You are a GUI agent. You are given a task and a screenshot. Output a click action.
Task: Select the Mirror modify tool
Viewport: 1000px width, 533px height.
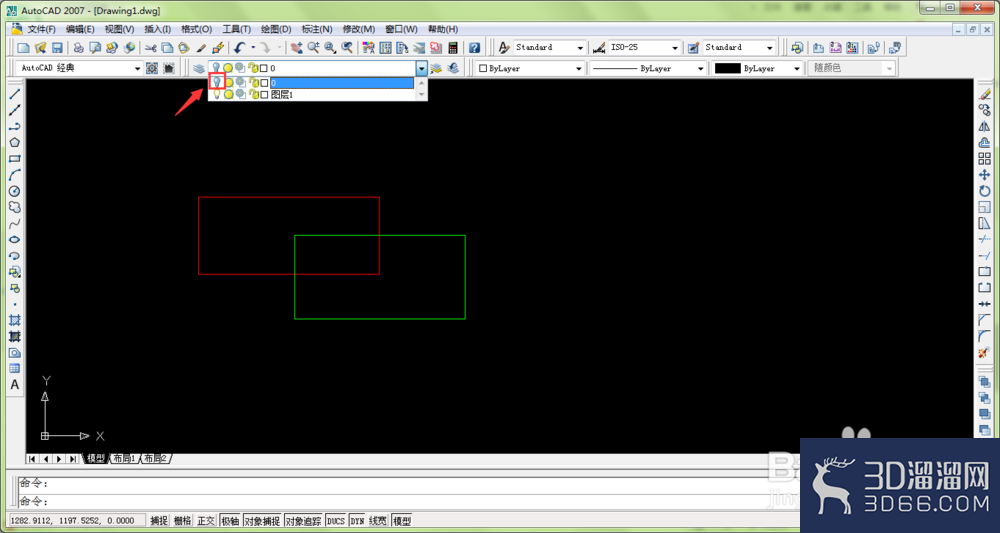click(984, 126)
